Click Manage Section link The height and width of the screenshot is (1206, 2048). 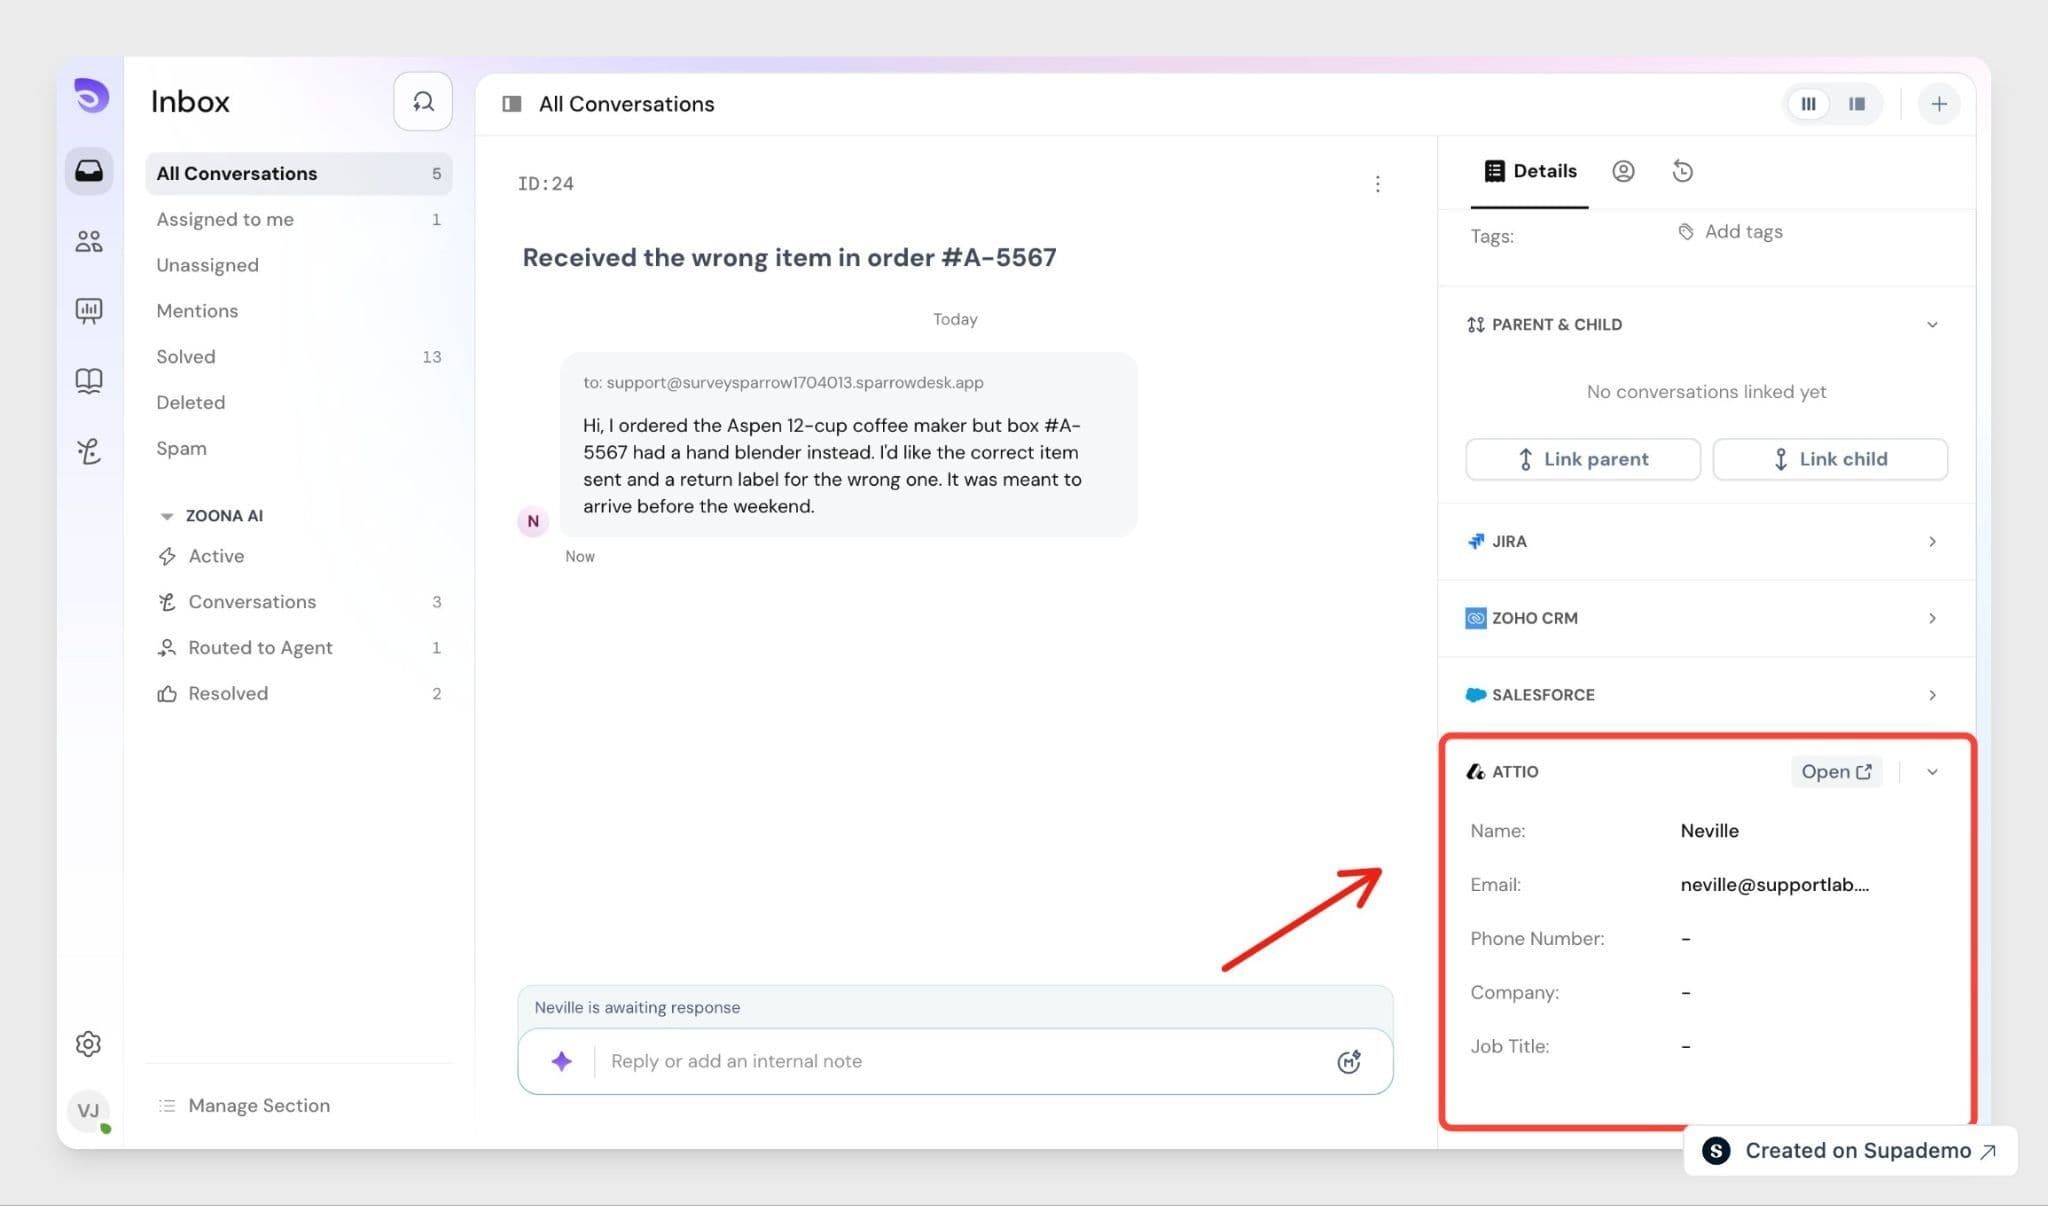245,1106
